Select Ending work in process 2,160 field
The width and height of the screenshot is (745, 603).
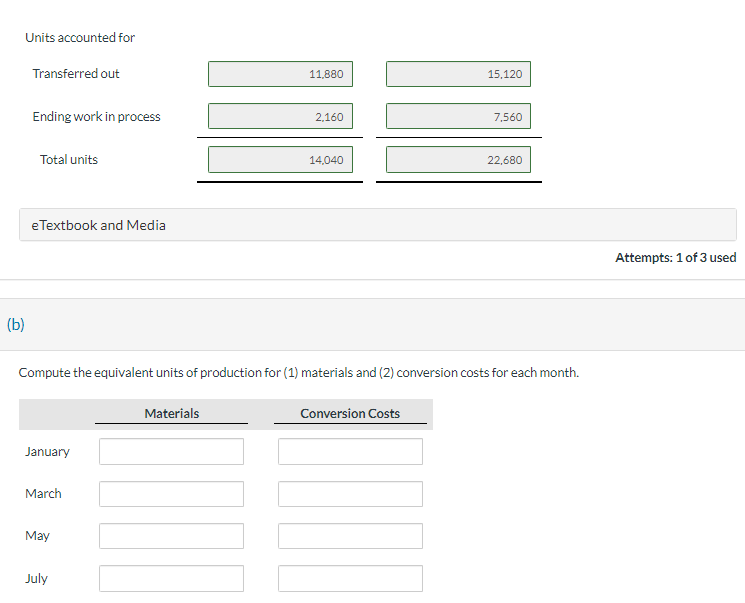pyautogui.click(x=280, y=116)
